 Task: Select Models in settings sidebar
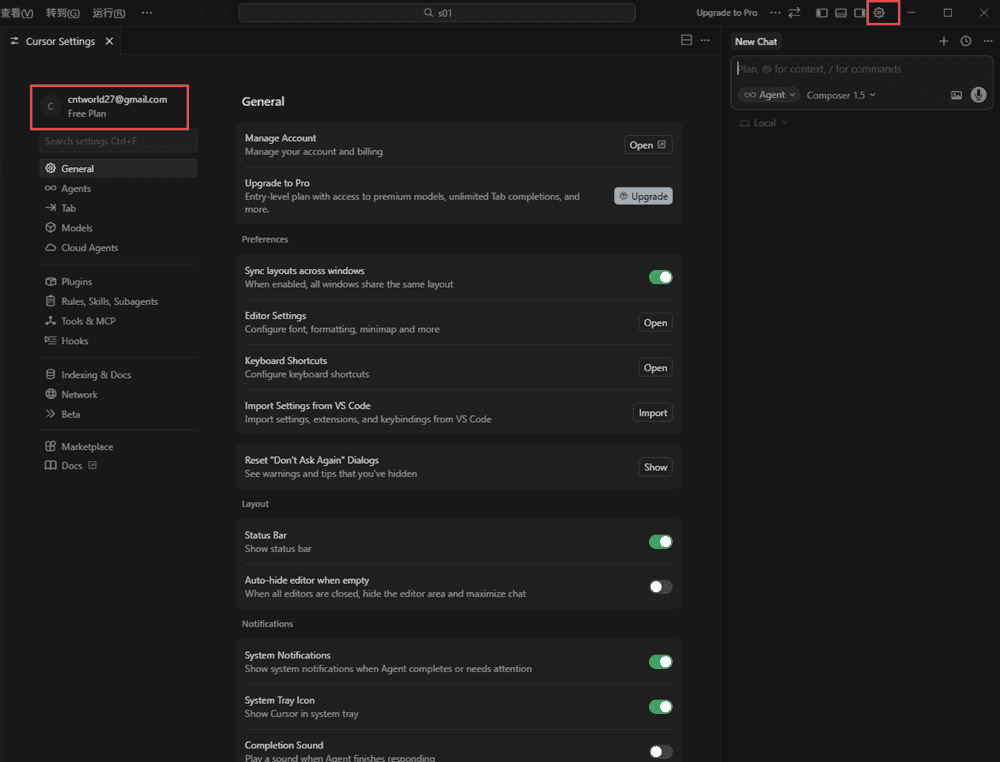[77, 228]
